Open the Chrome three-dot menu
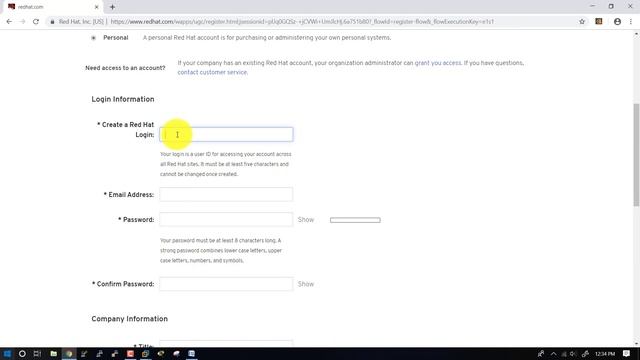The height and width of the screenshot is (360, 640). point(631,22)
